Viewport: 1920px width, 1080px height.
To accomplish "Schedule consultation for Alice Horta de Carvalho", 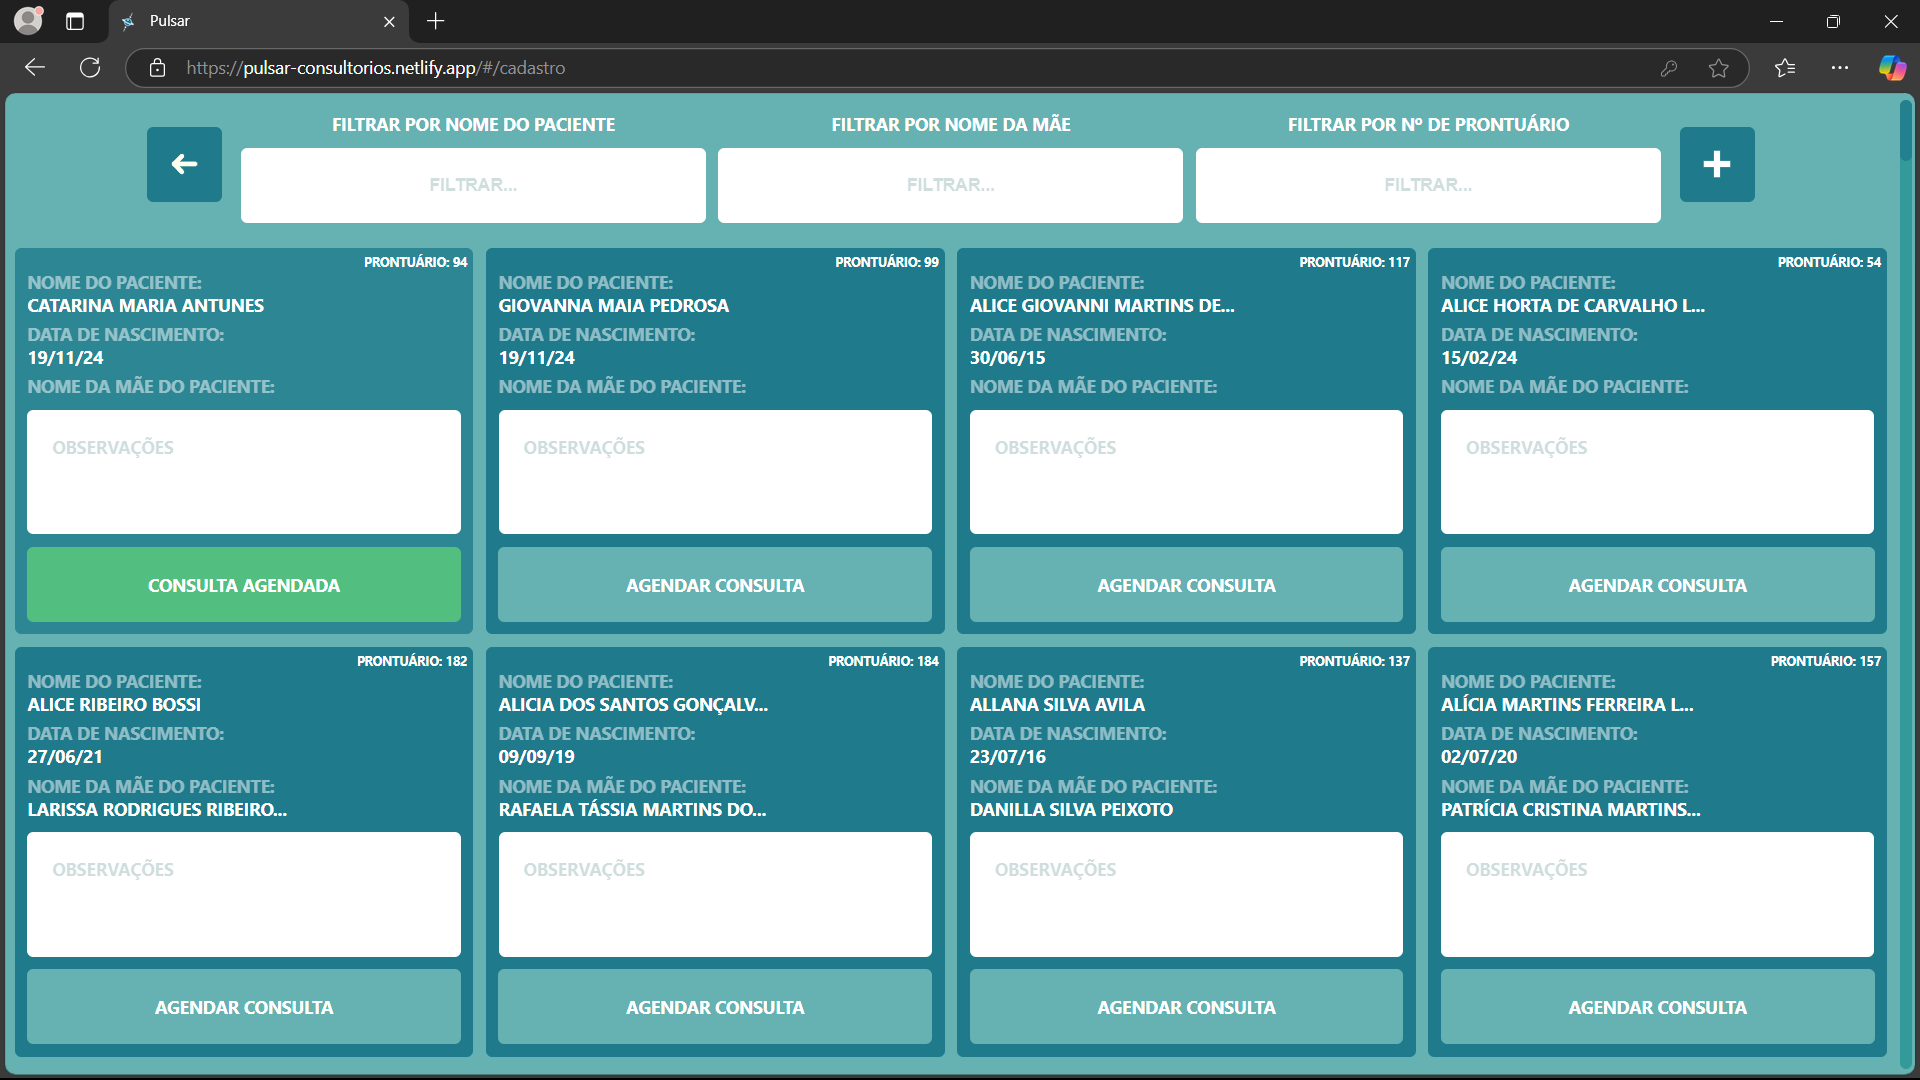I will (x=1657, y=585).
